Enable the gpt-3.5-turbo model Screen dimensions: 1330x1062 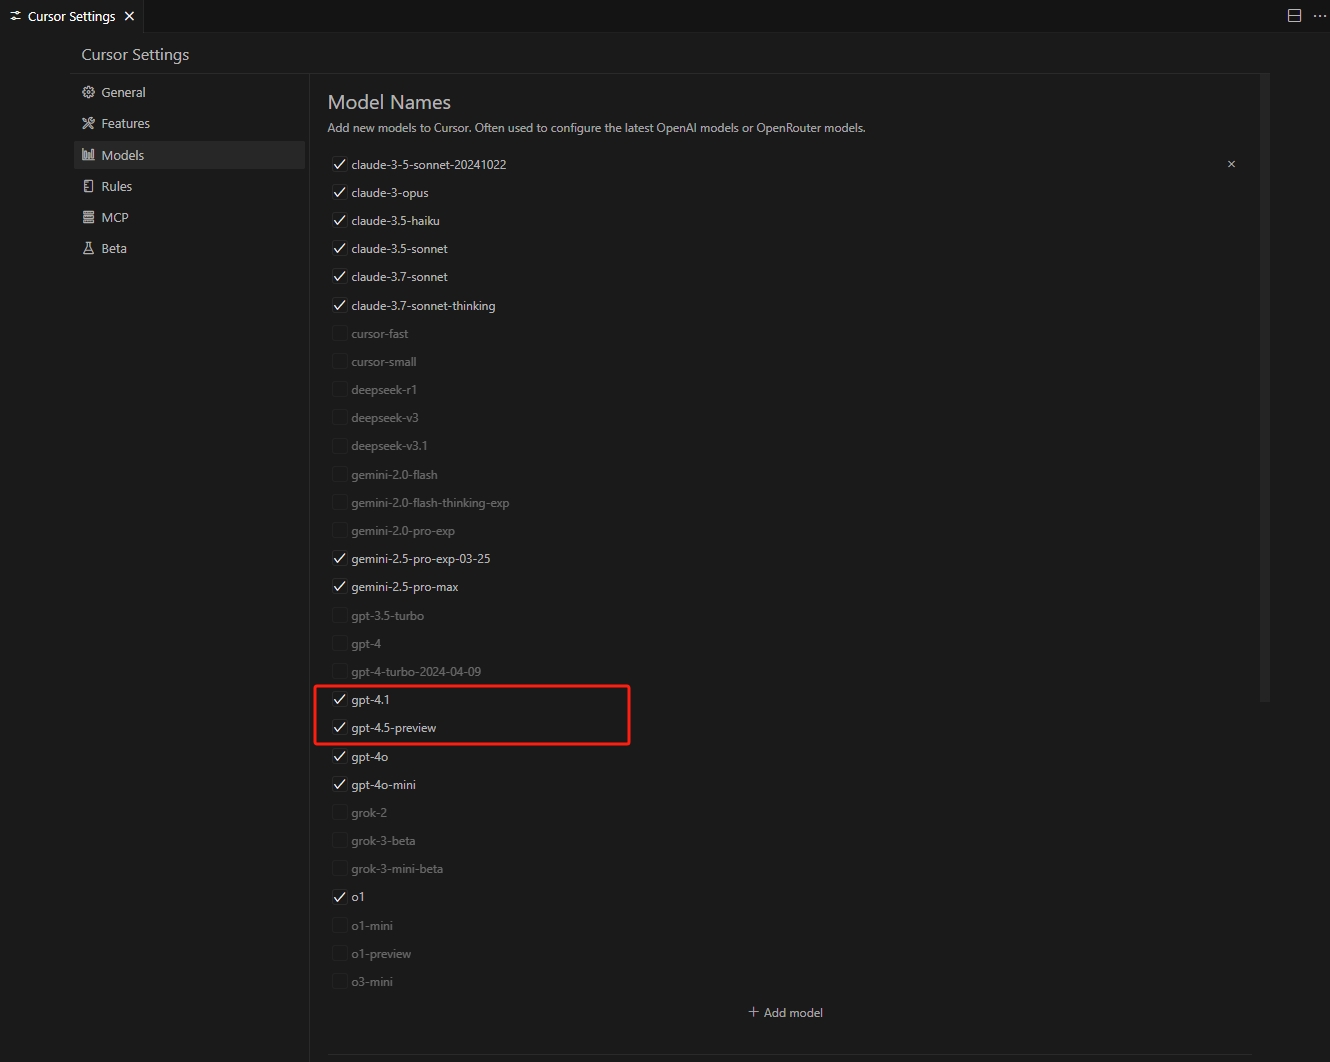339,615
